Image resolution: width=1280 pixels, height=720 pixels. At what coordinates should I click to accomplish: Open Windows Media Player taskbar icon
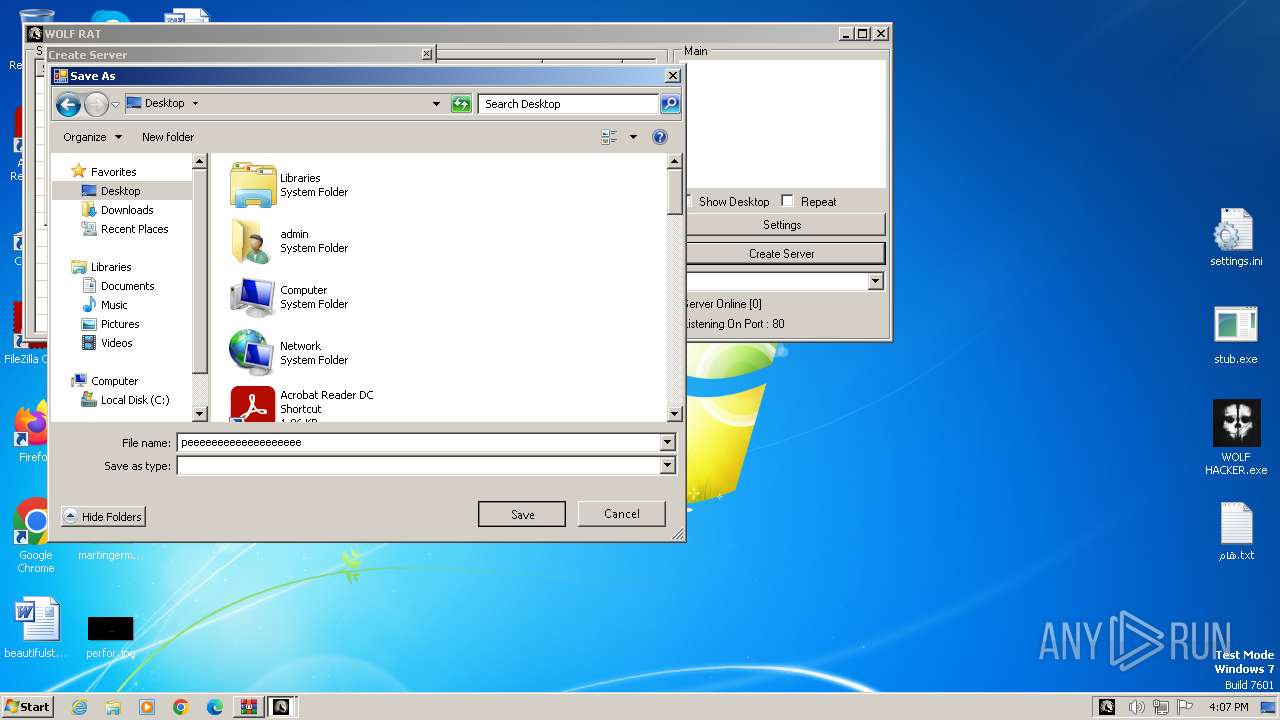pos(147,707)
